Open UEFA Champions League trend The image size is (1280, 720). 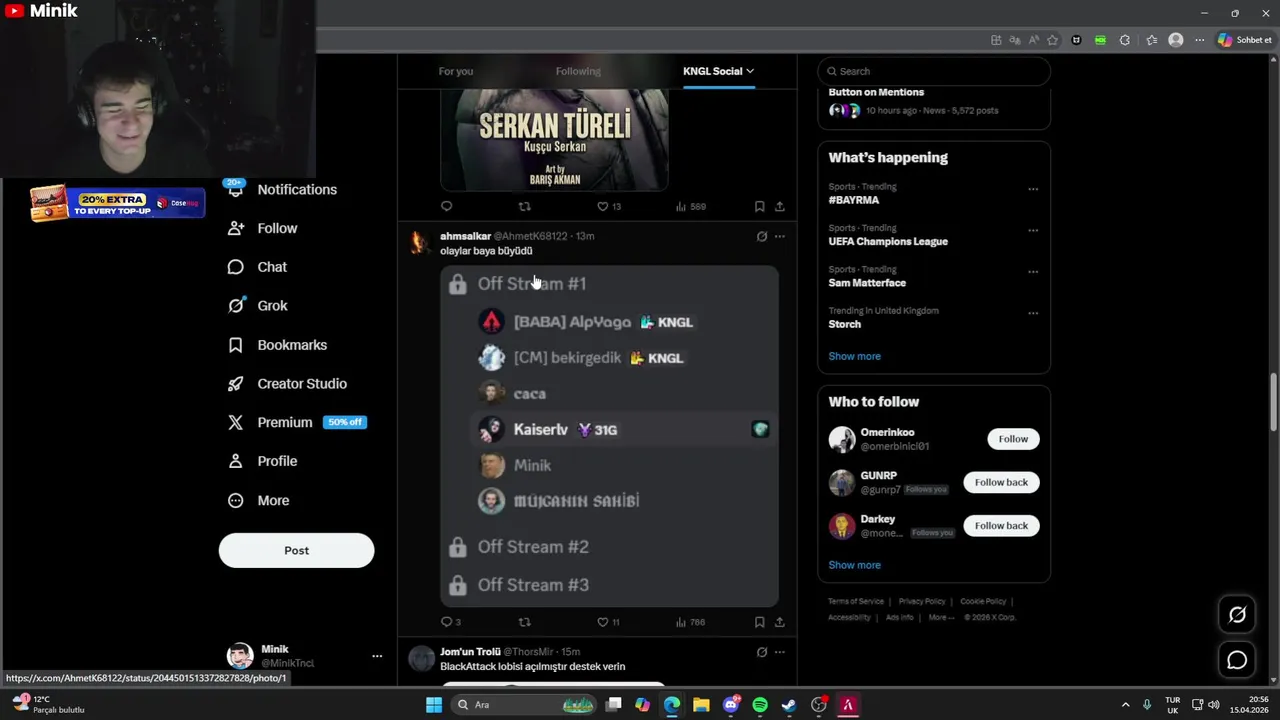888,241
